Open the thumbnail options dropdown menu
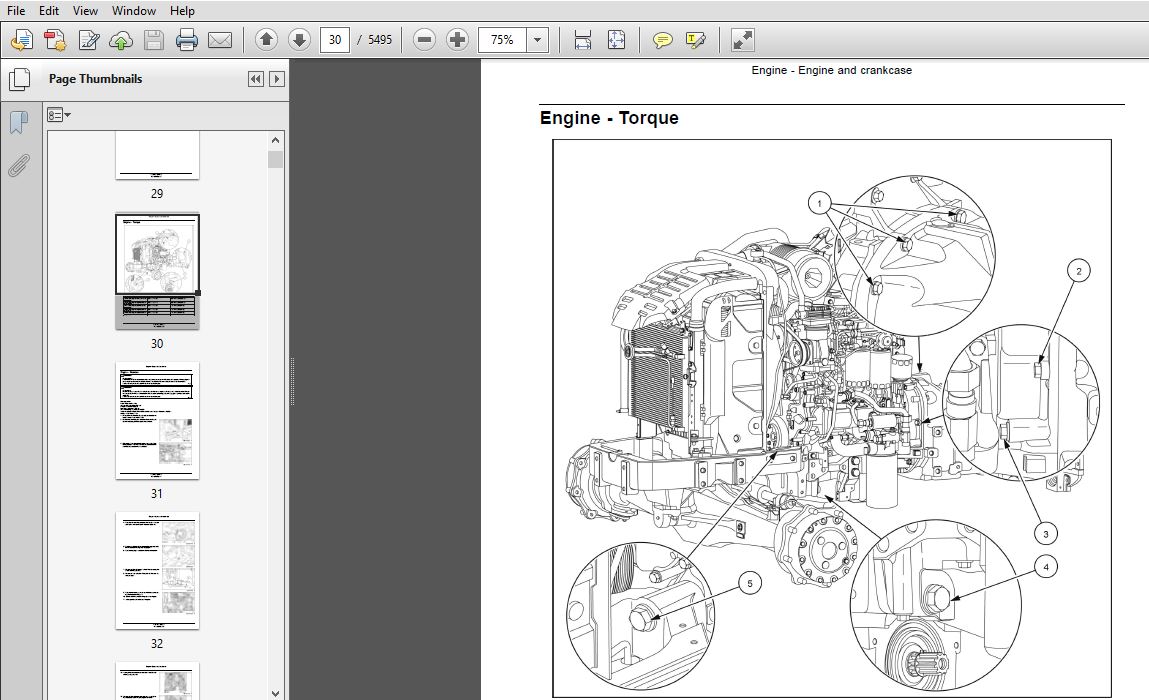Viewport: 1149px width, 700px height. point(59,115)
